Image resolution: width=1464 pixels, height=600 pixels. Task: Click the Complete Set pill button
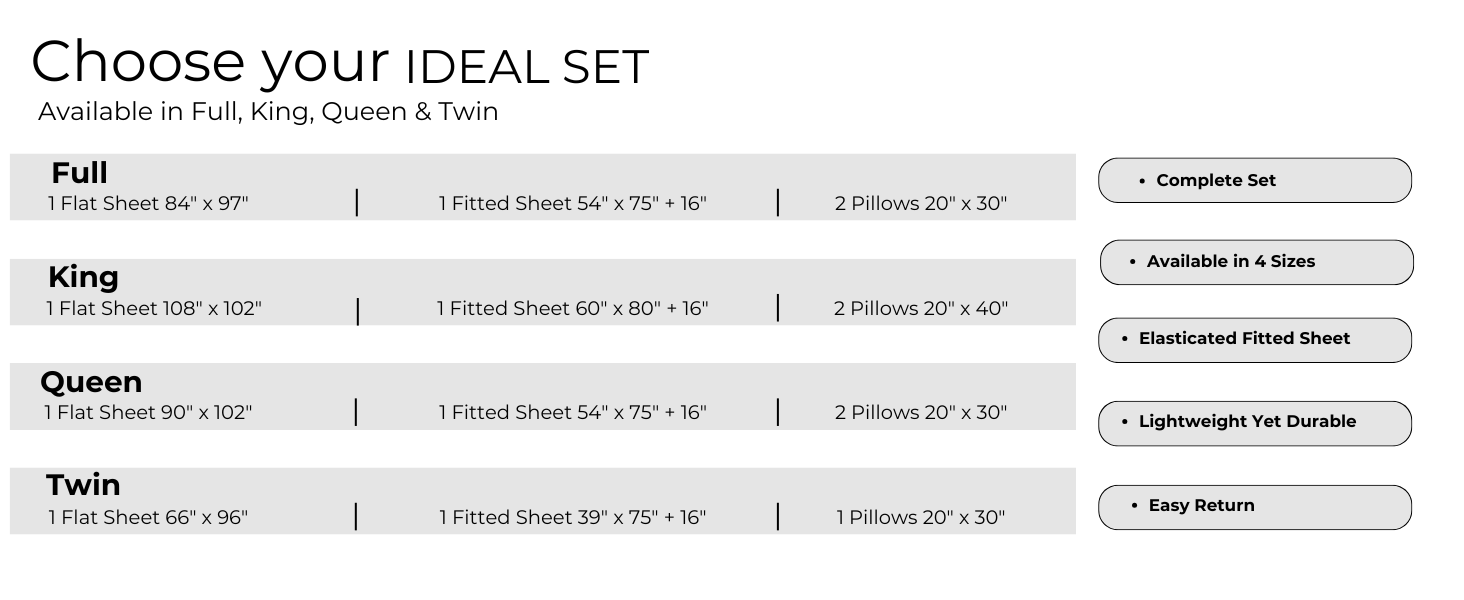point(1254,181)
